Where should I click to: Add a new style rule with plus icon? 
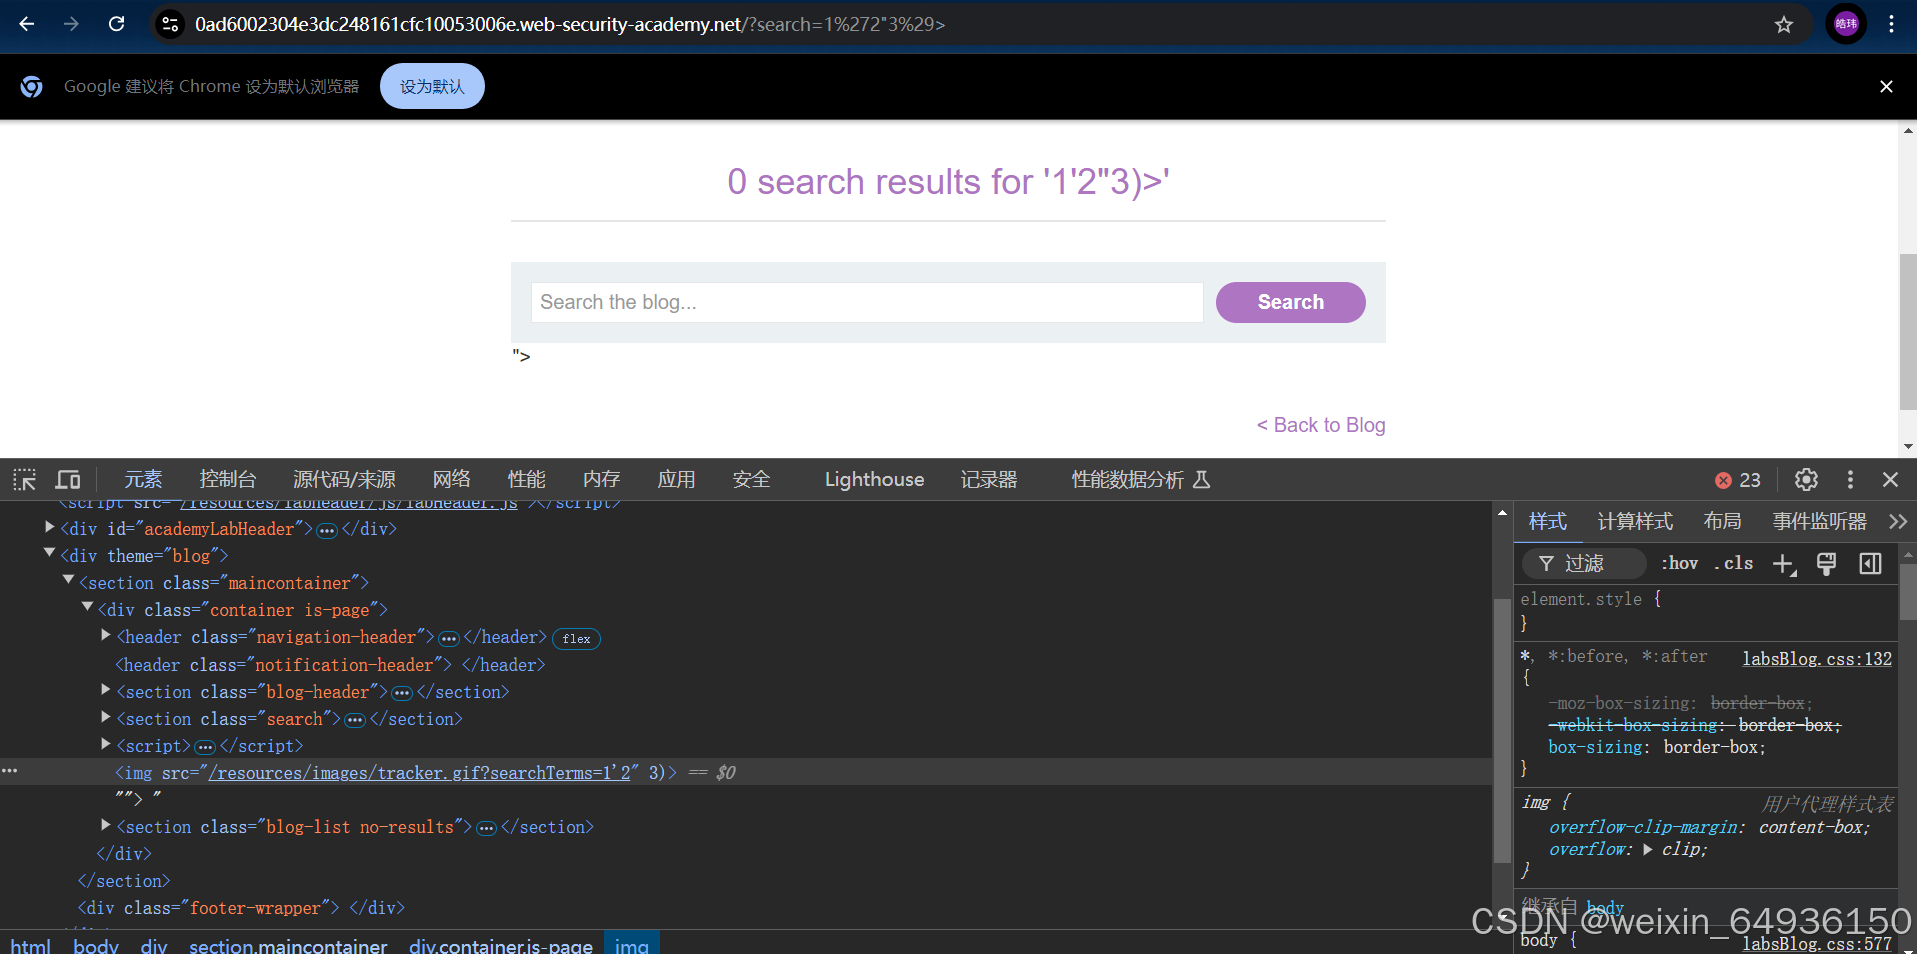[x=1785, y=565]
